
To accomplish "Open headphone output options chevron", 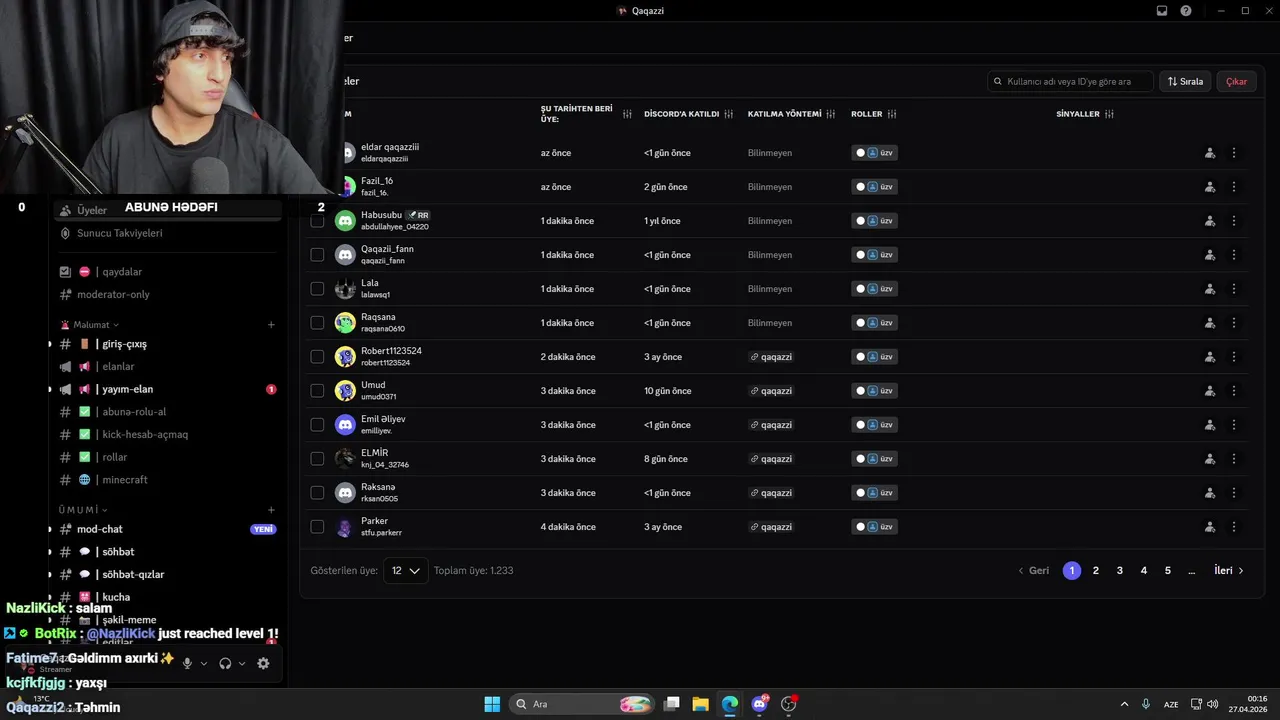I will pyautogui.click(x=242, y=664).
